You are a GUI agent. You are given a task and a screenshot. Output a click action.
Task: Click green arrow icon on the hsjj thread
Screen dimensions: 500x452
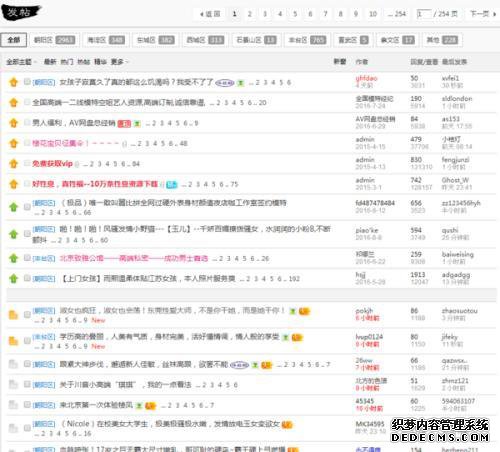coord(14,278)
